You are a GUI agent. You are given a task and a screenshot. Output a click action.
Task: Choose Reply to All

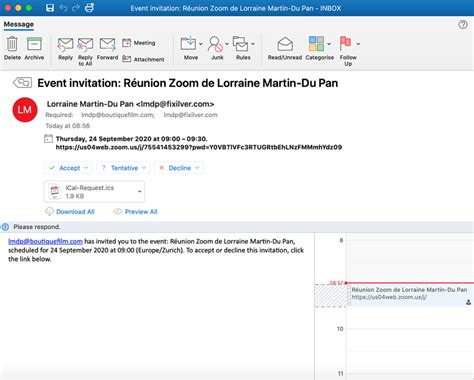(85, 44)
